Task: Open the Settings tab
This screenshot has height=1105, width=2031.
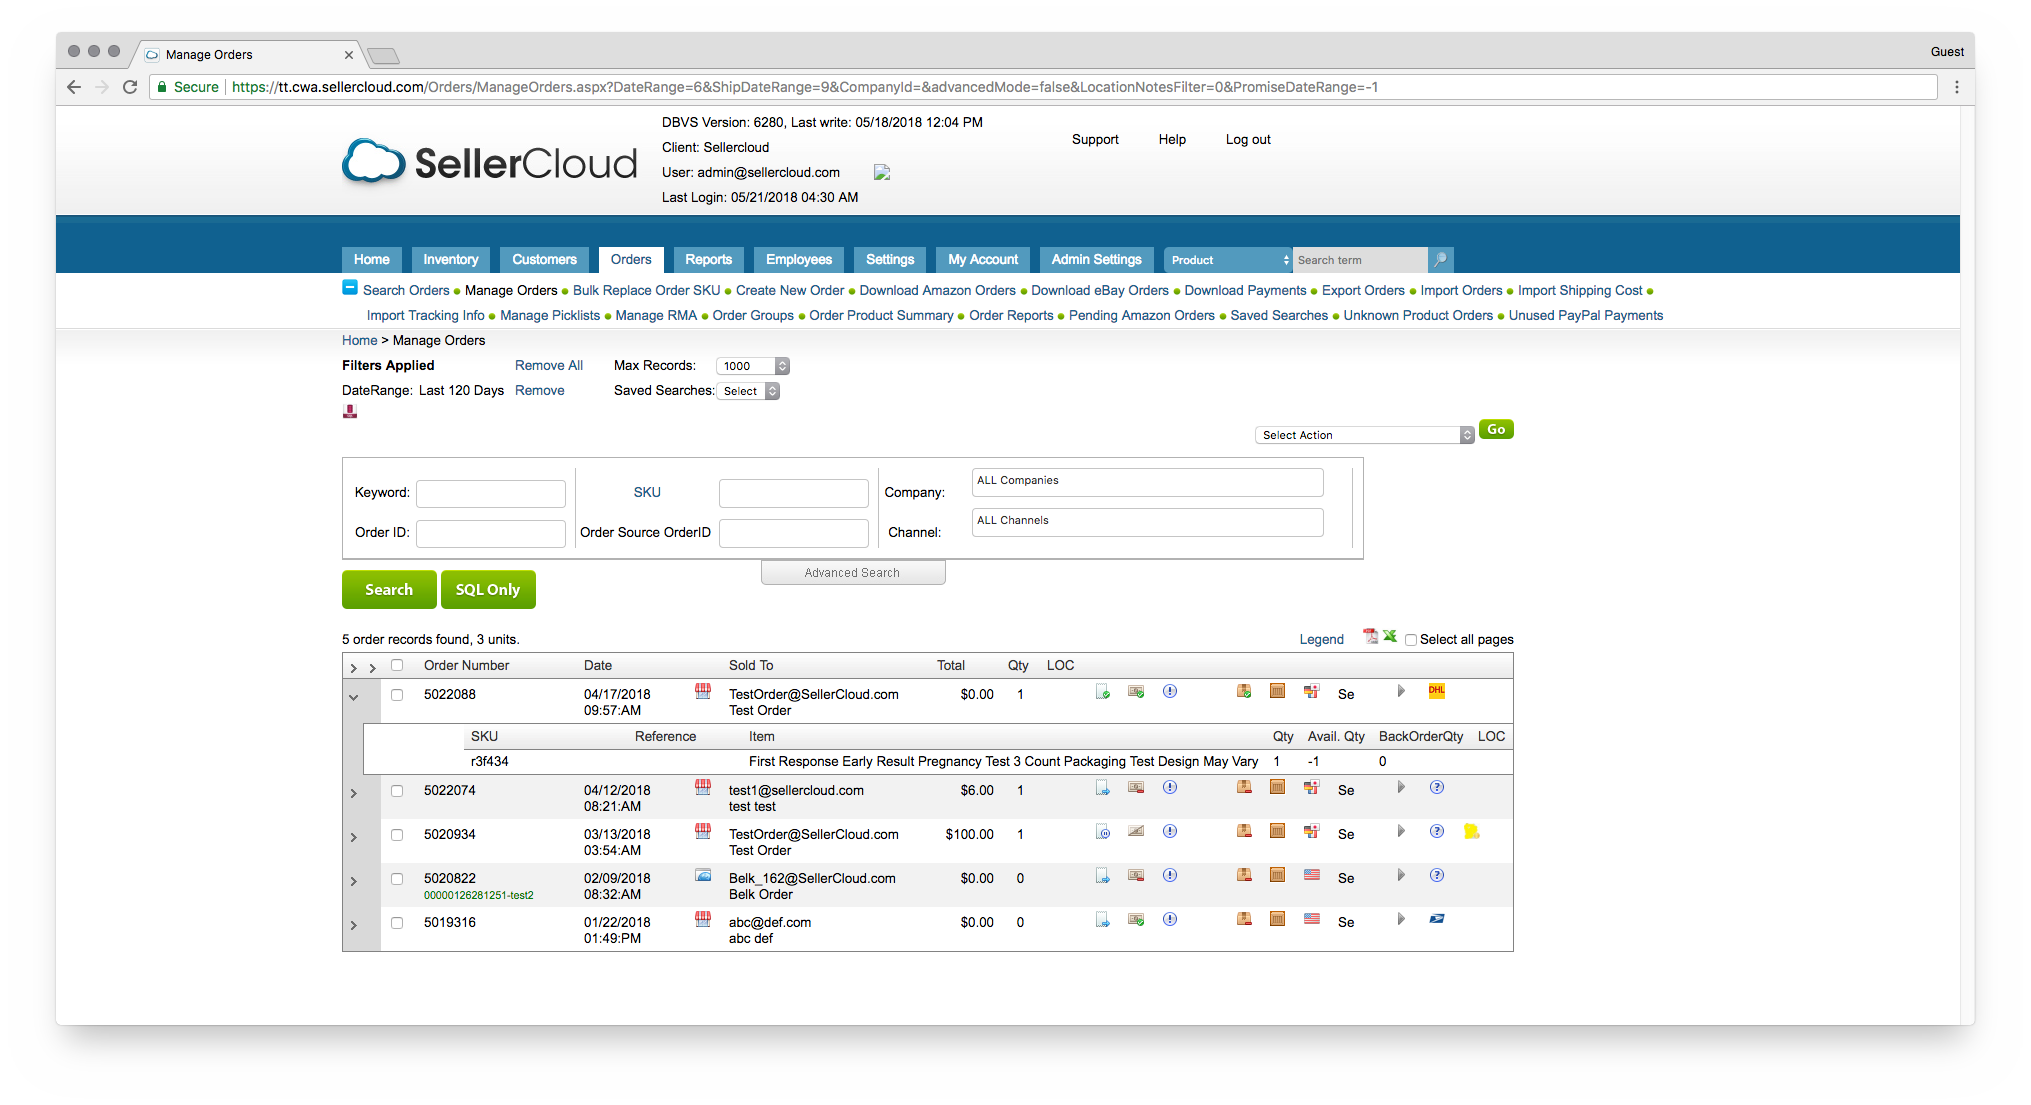Action: pos(890,260)
